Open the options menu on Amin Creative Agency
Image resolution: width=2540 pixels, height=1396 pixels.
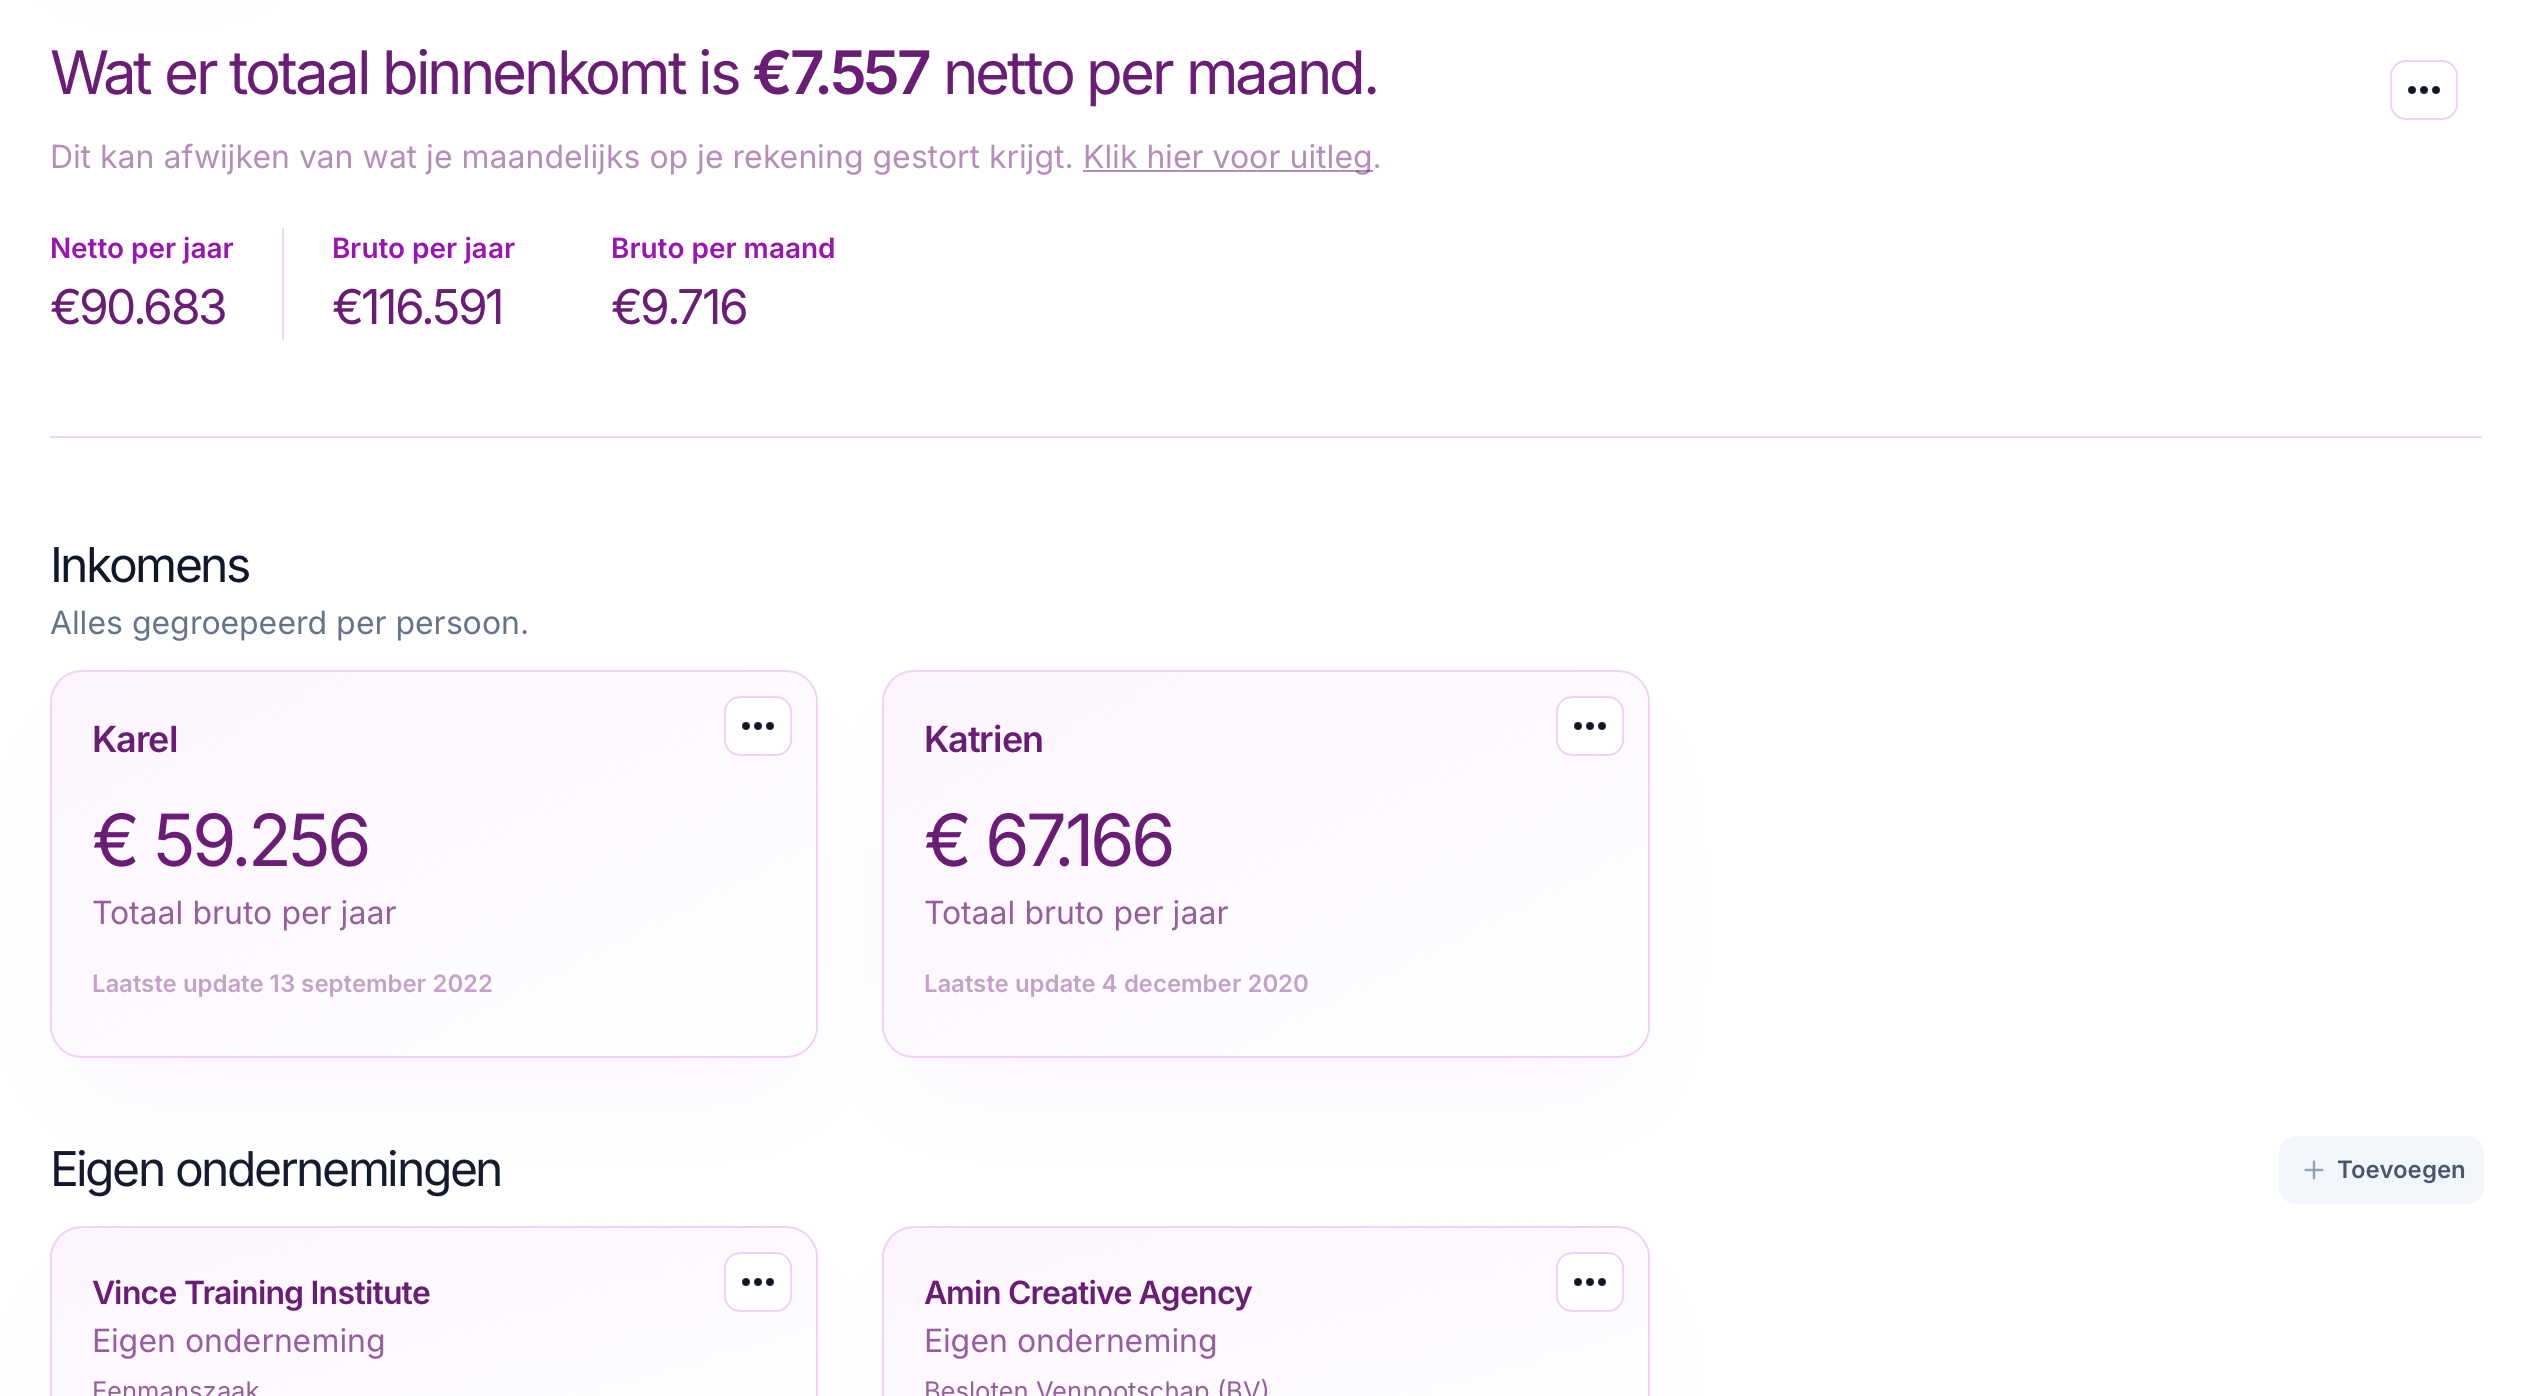[x=1589, y=1281]
